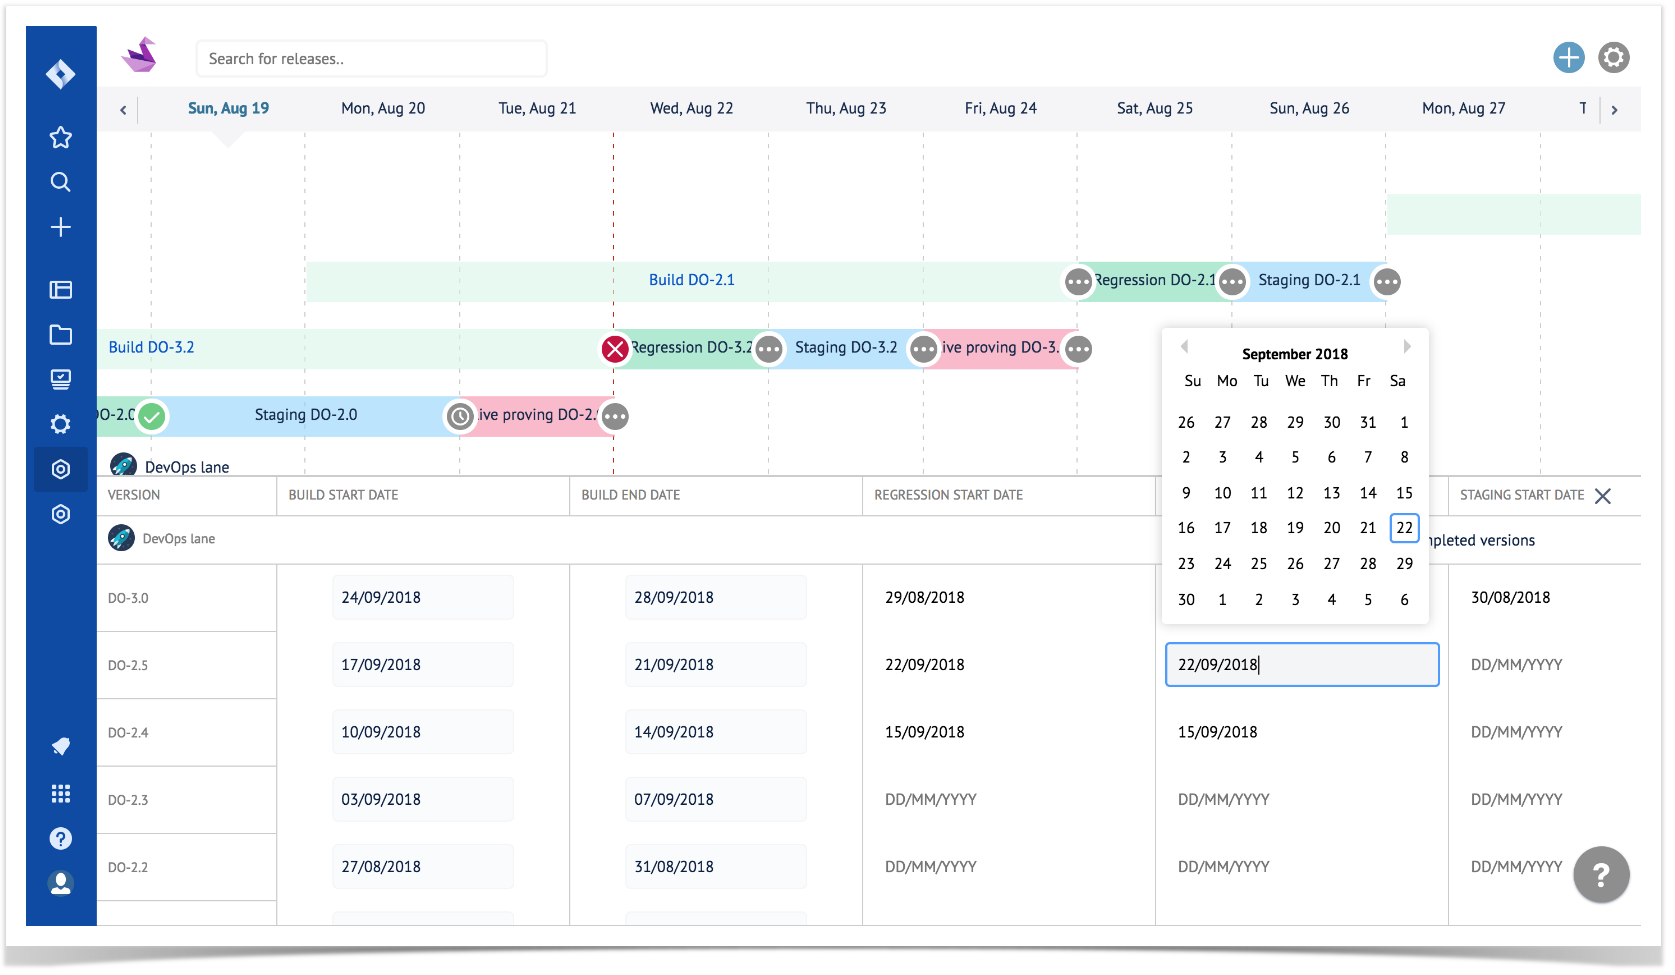This screenshot has width=1675, height=975.
Task: Click the Regression DO-2.1 bar
Action: [1155, 281]
